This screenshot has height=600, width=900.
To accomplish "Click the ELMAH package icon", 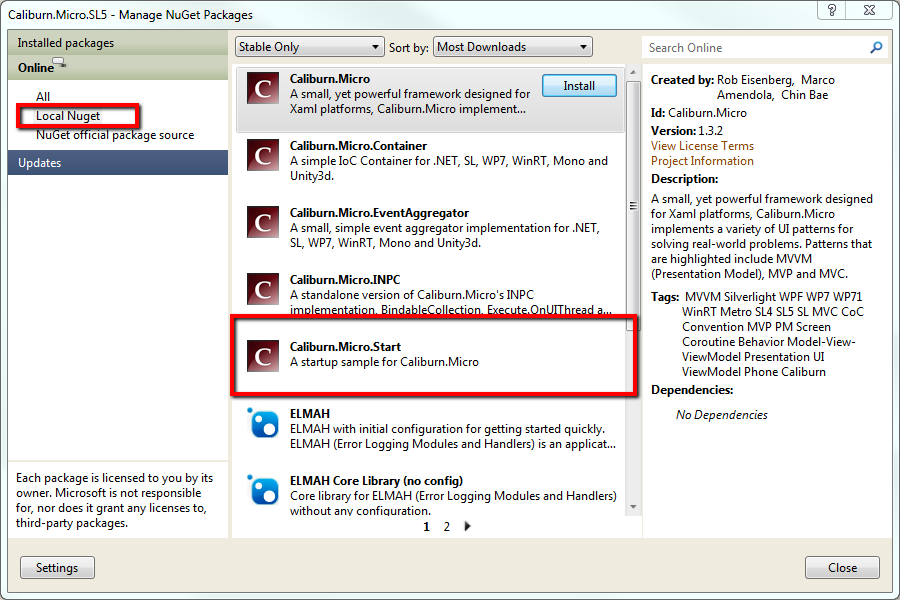I will click(263, 423).
